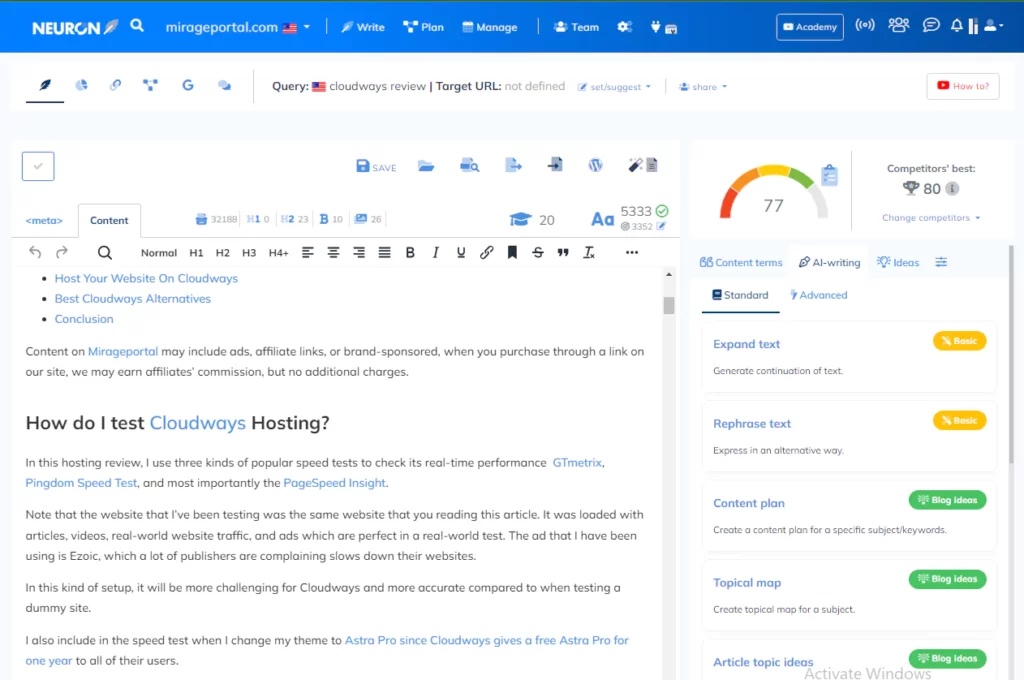Open the Rephrase text AI option
The image size is (1024, 680).
pos(849,436)
